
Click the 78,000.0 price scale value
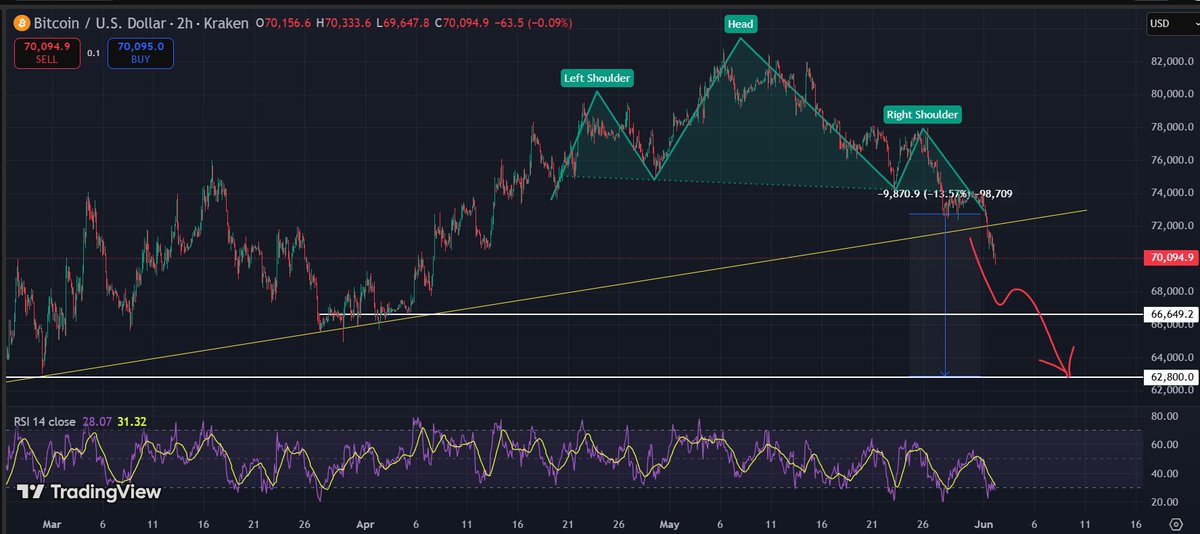1171,127
